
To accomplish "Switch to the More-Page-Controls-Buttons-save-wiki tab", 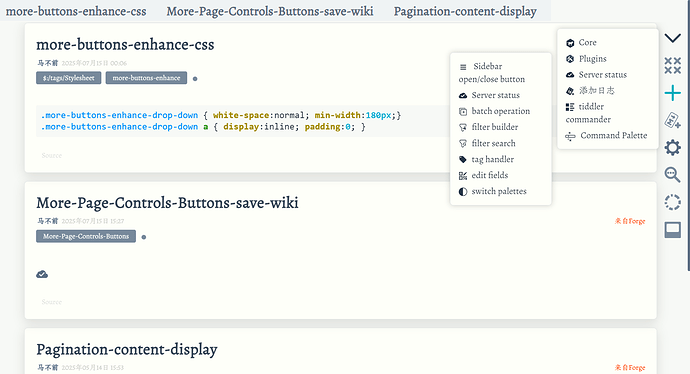I will 270,11.
